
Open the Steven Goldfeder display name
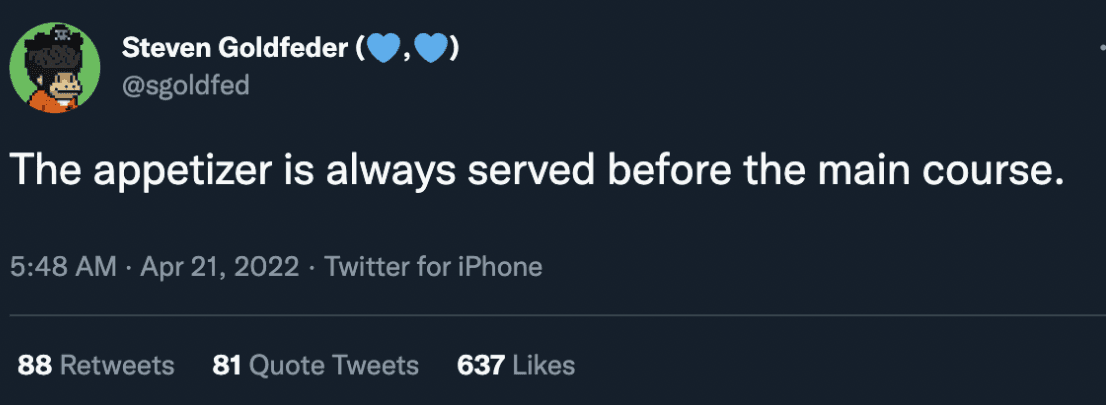tap(235, 47)
